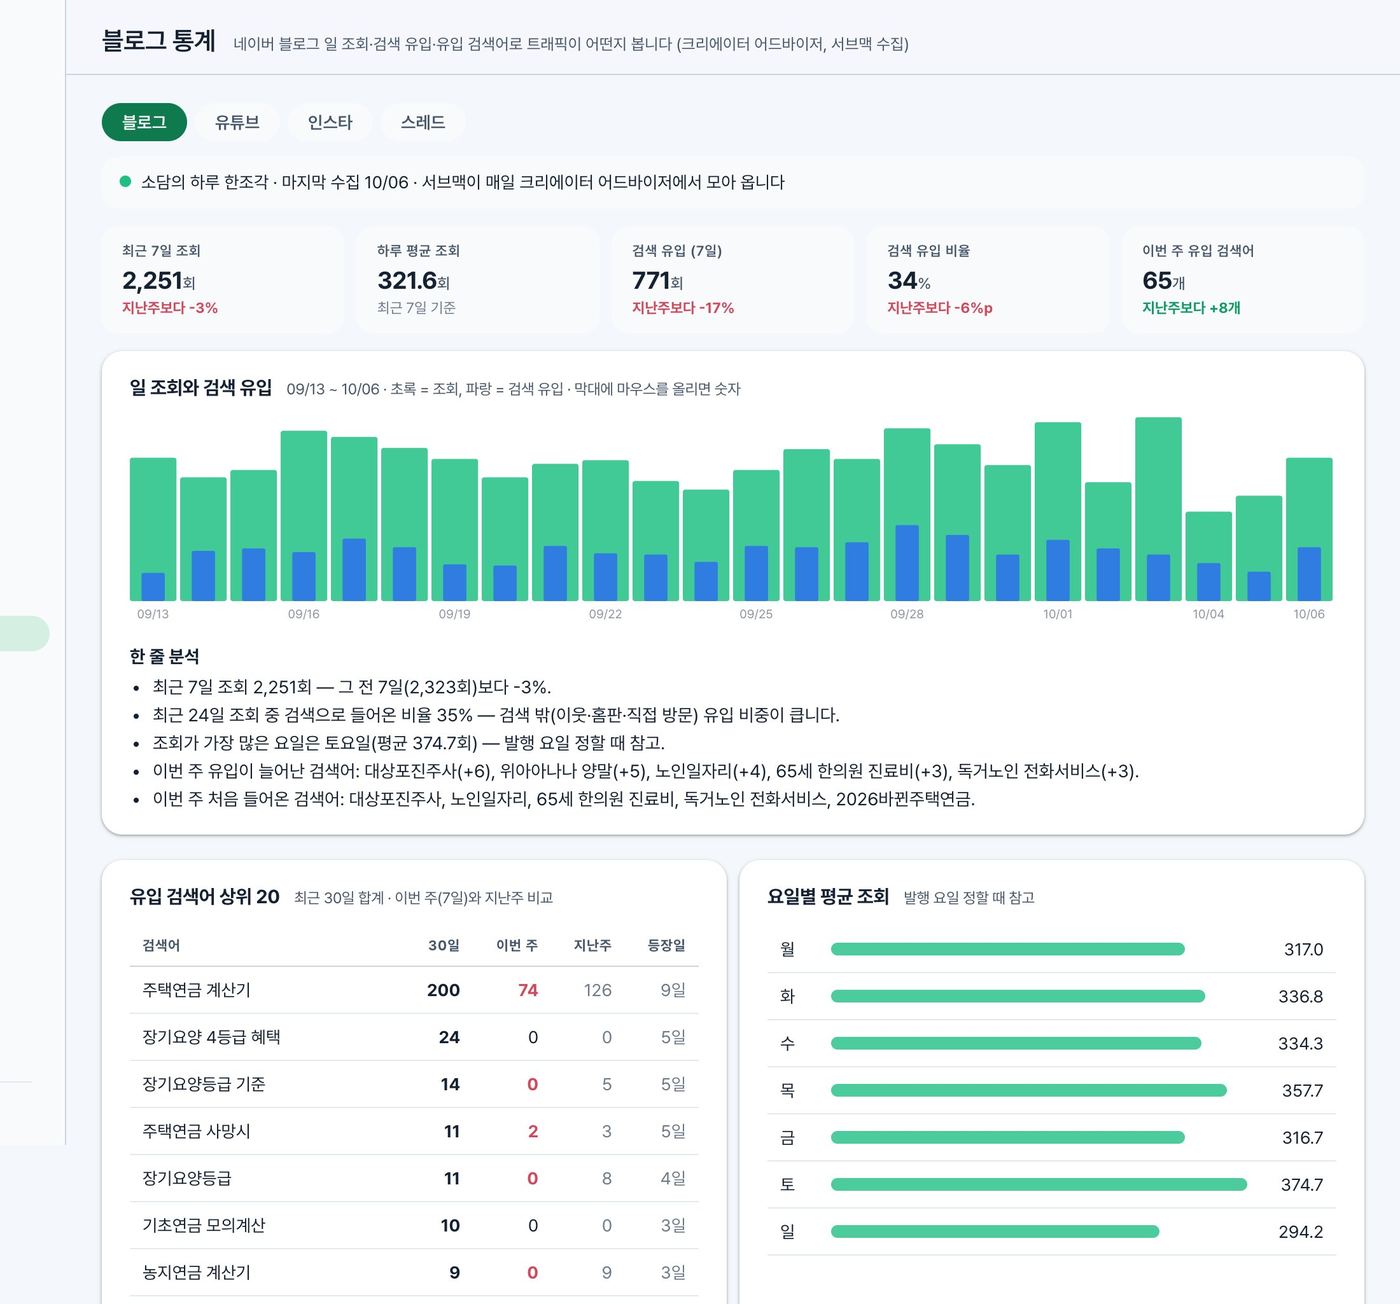The width and height of the screenshot is (1400, 1304).
Task: Click the 검색어 column header
Action: 161,945
